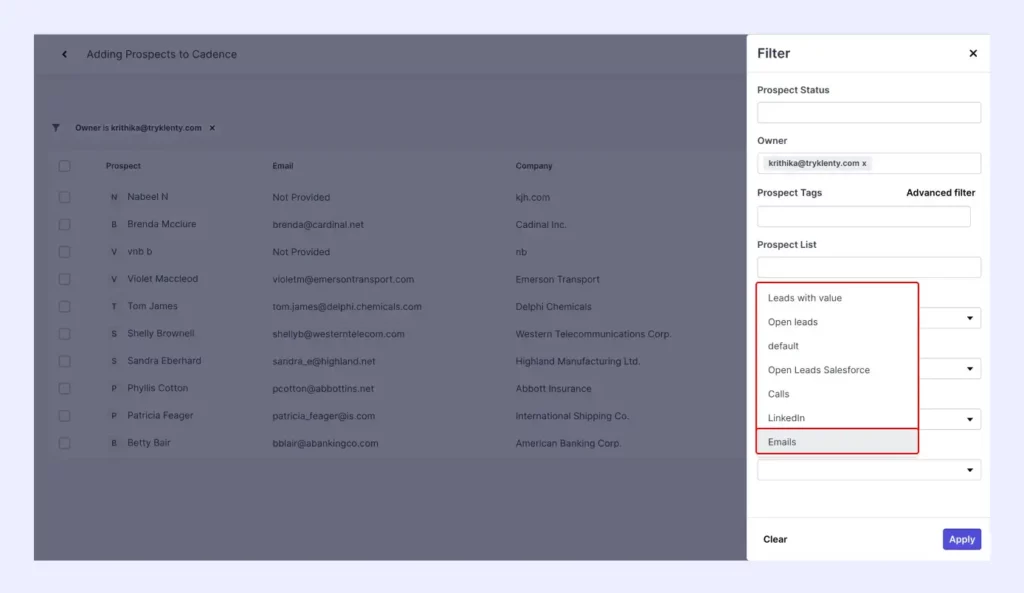
Task: Remove krithika@tryklenty.com from Owner field
Action: [x=864, y=164]
